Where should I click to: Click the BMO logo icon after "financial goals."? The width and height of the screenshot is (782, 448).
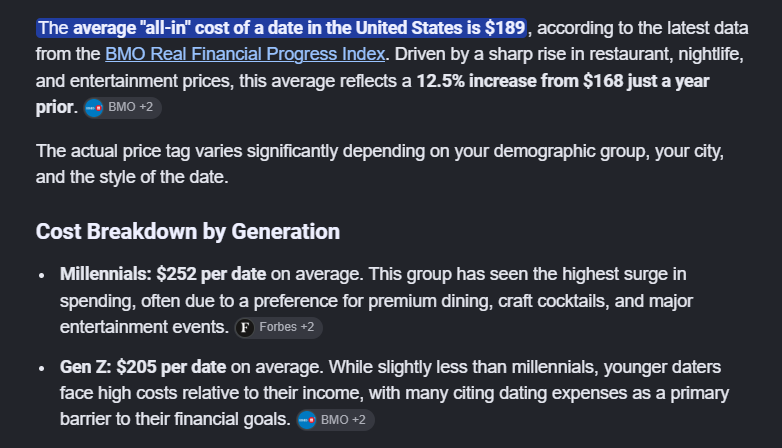(307, 420)
